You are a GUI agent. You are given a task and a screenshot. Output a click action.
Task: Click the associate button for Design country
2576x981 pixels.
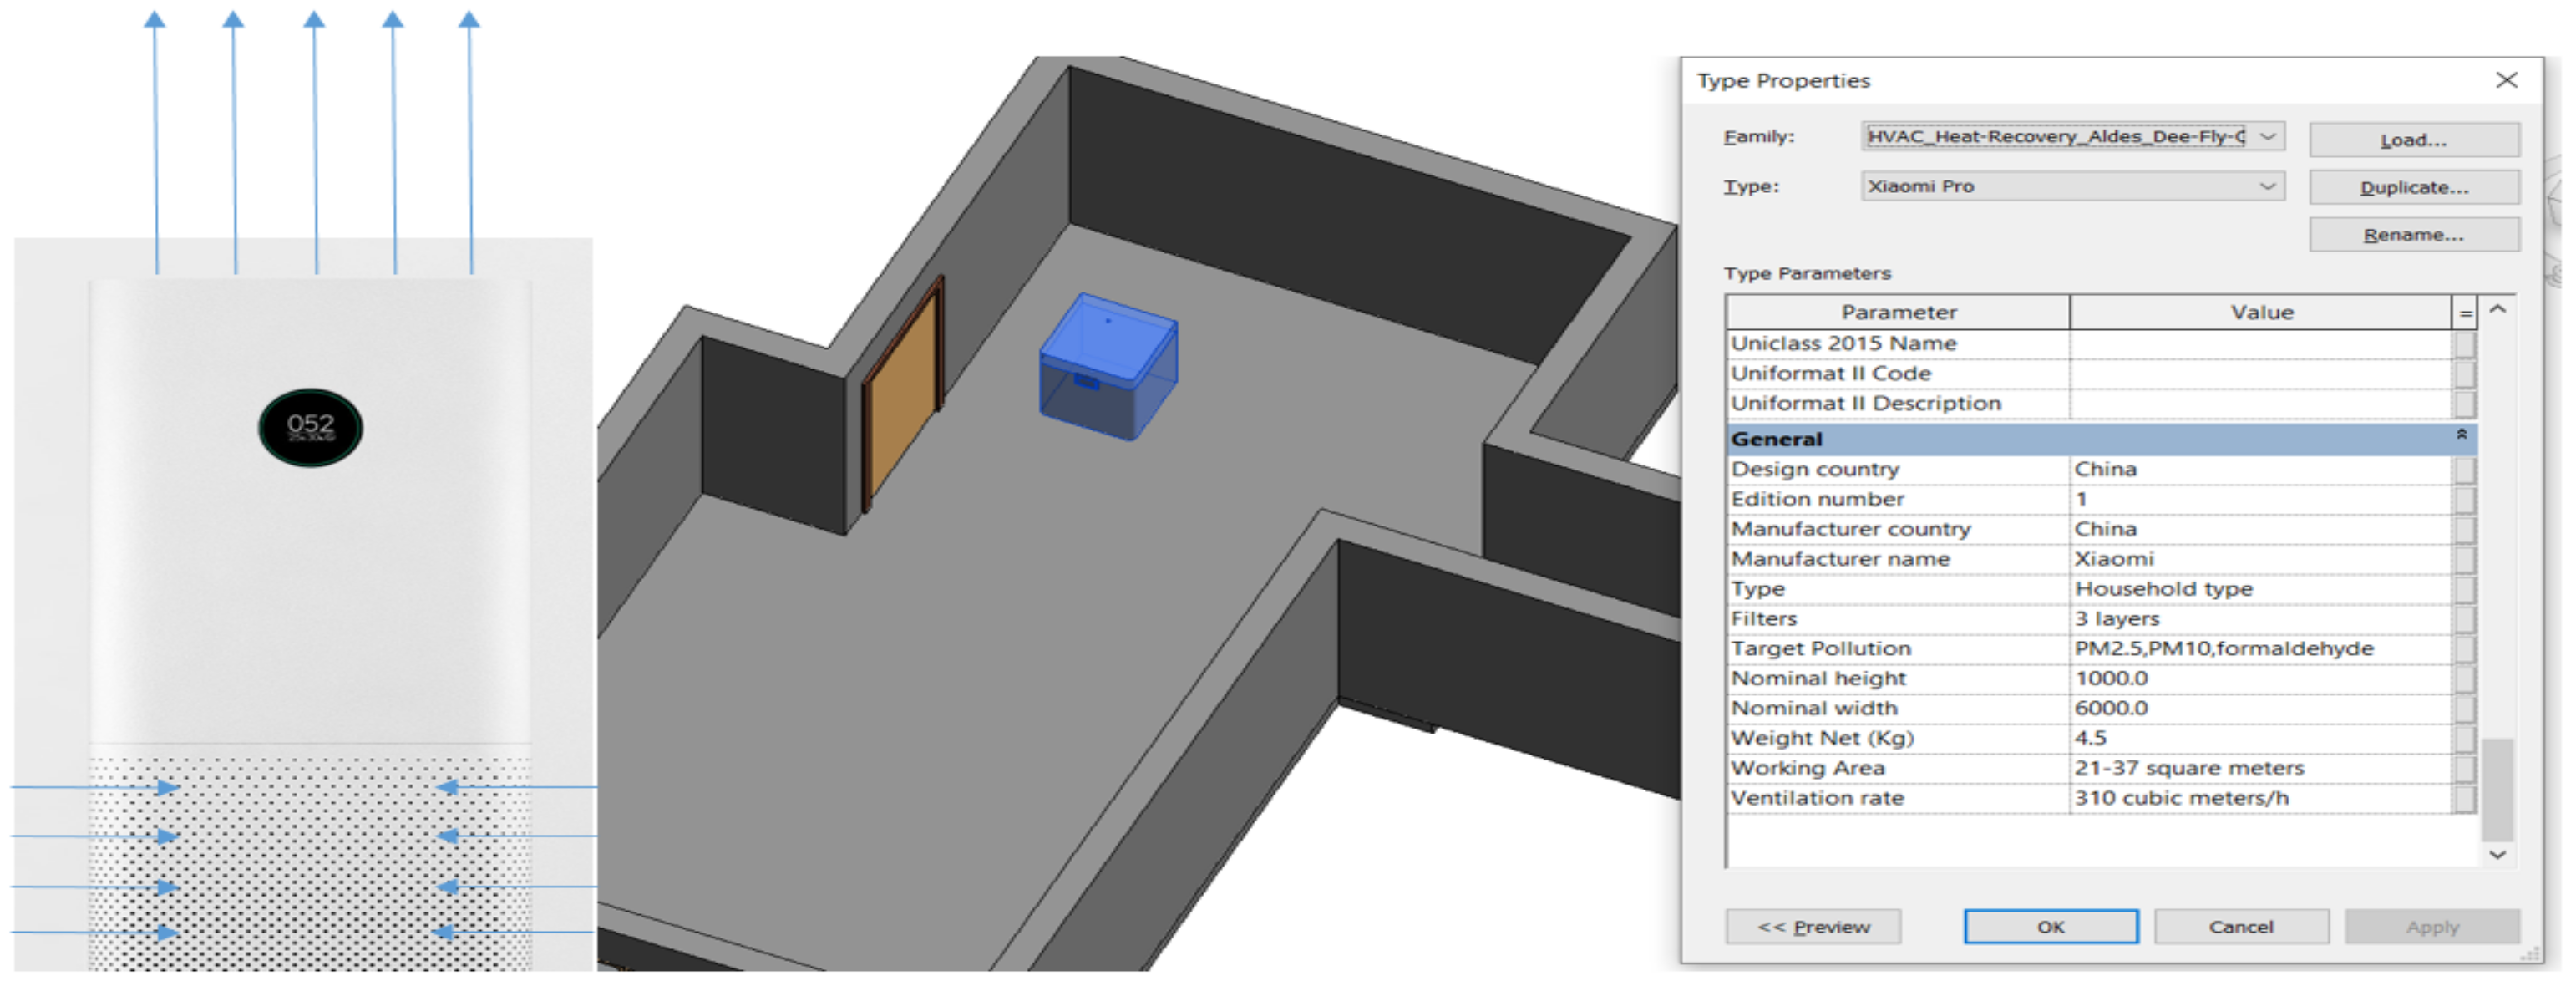(x=2465, y=470)
